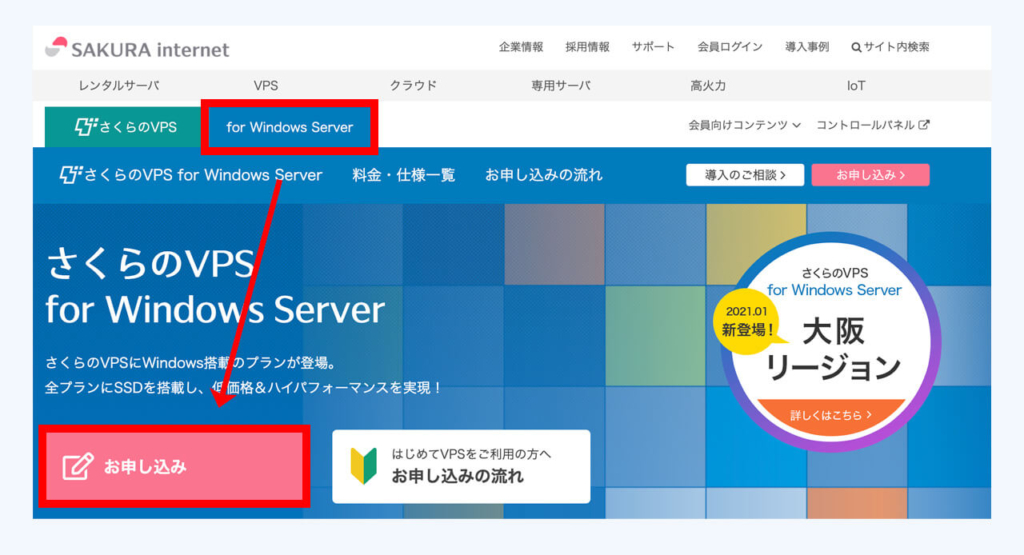This screenshot has width=1024, height=555.
Task: Open the 企業情報 link
Action: pyautogui.click(x=520, y=47)
